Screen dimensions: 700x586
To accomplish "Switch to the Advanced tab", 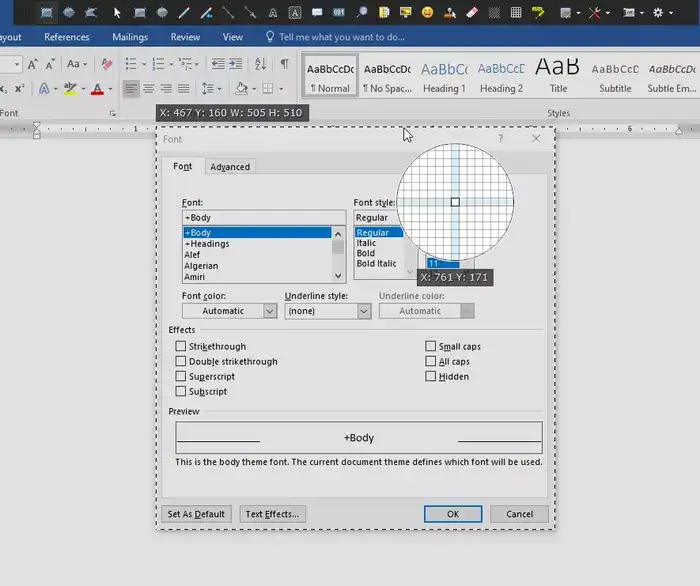I will [230, 167].
